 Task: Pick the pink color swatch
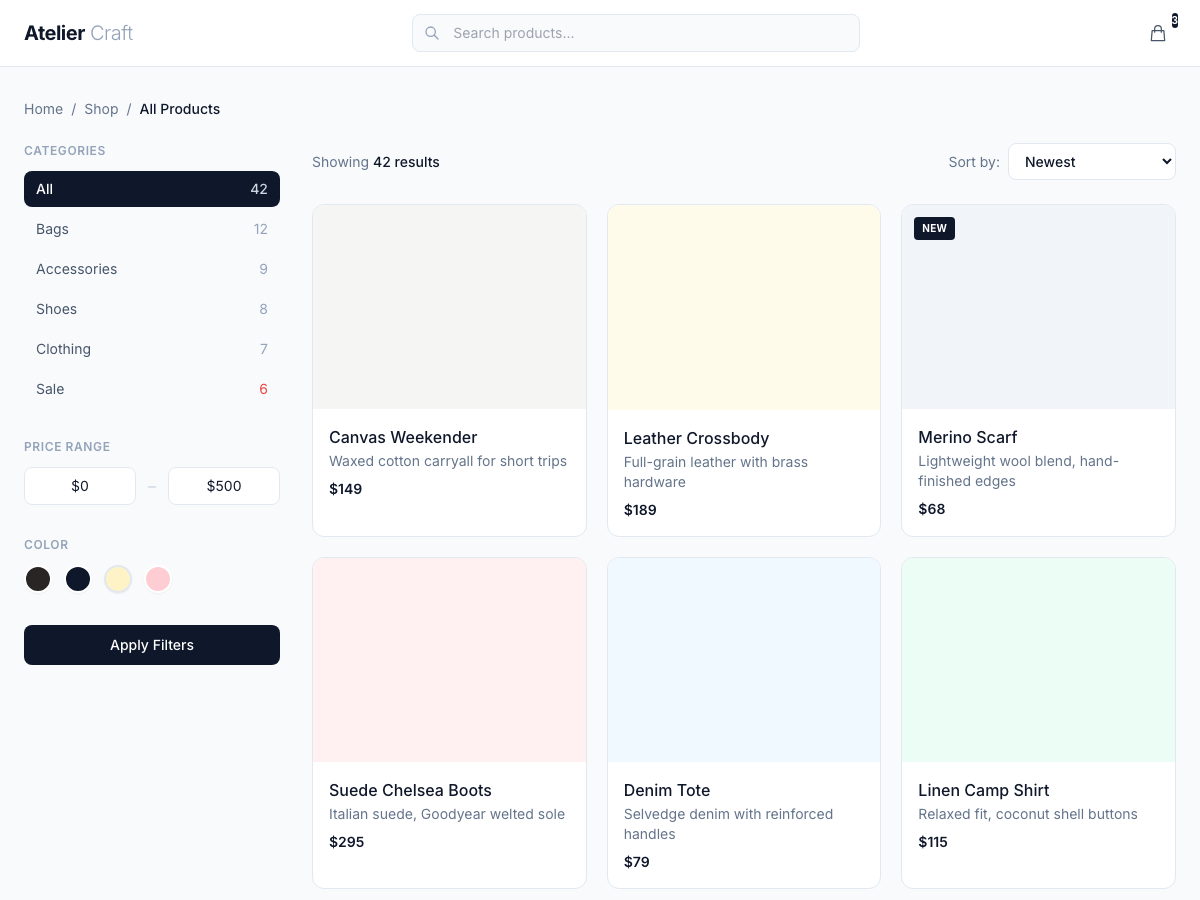pyautogui.click(x=158, y=579)
